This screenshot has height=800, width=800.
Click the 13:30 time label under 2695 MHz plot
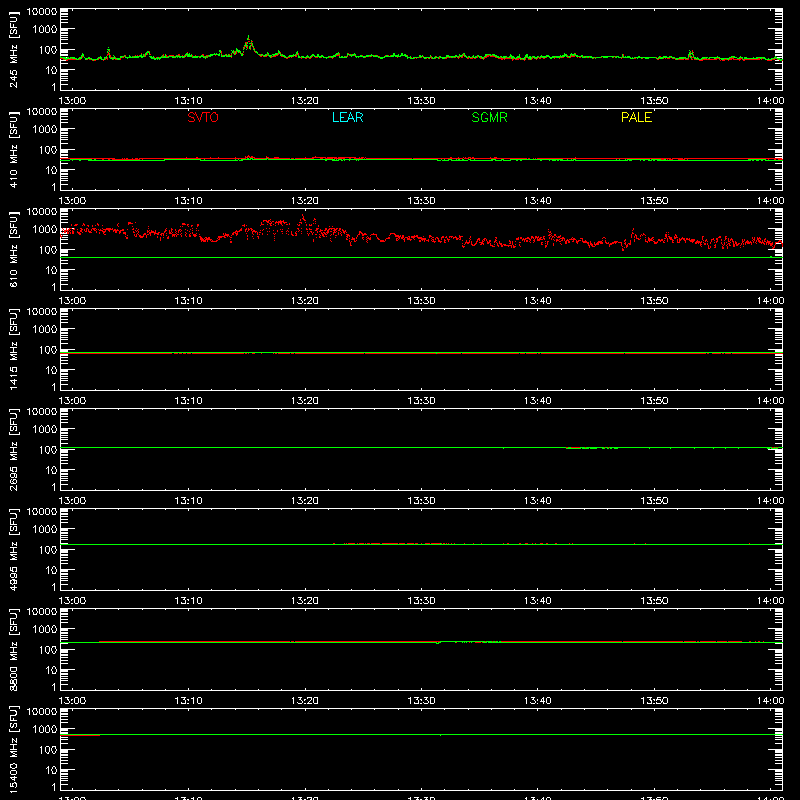pos(421,501)
